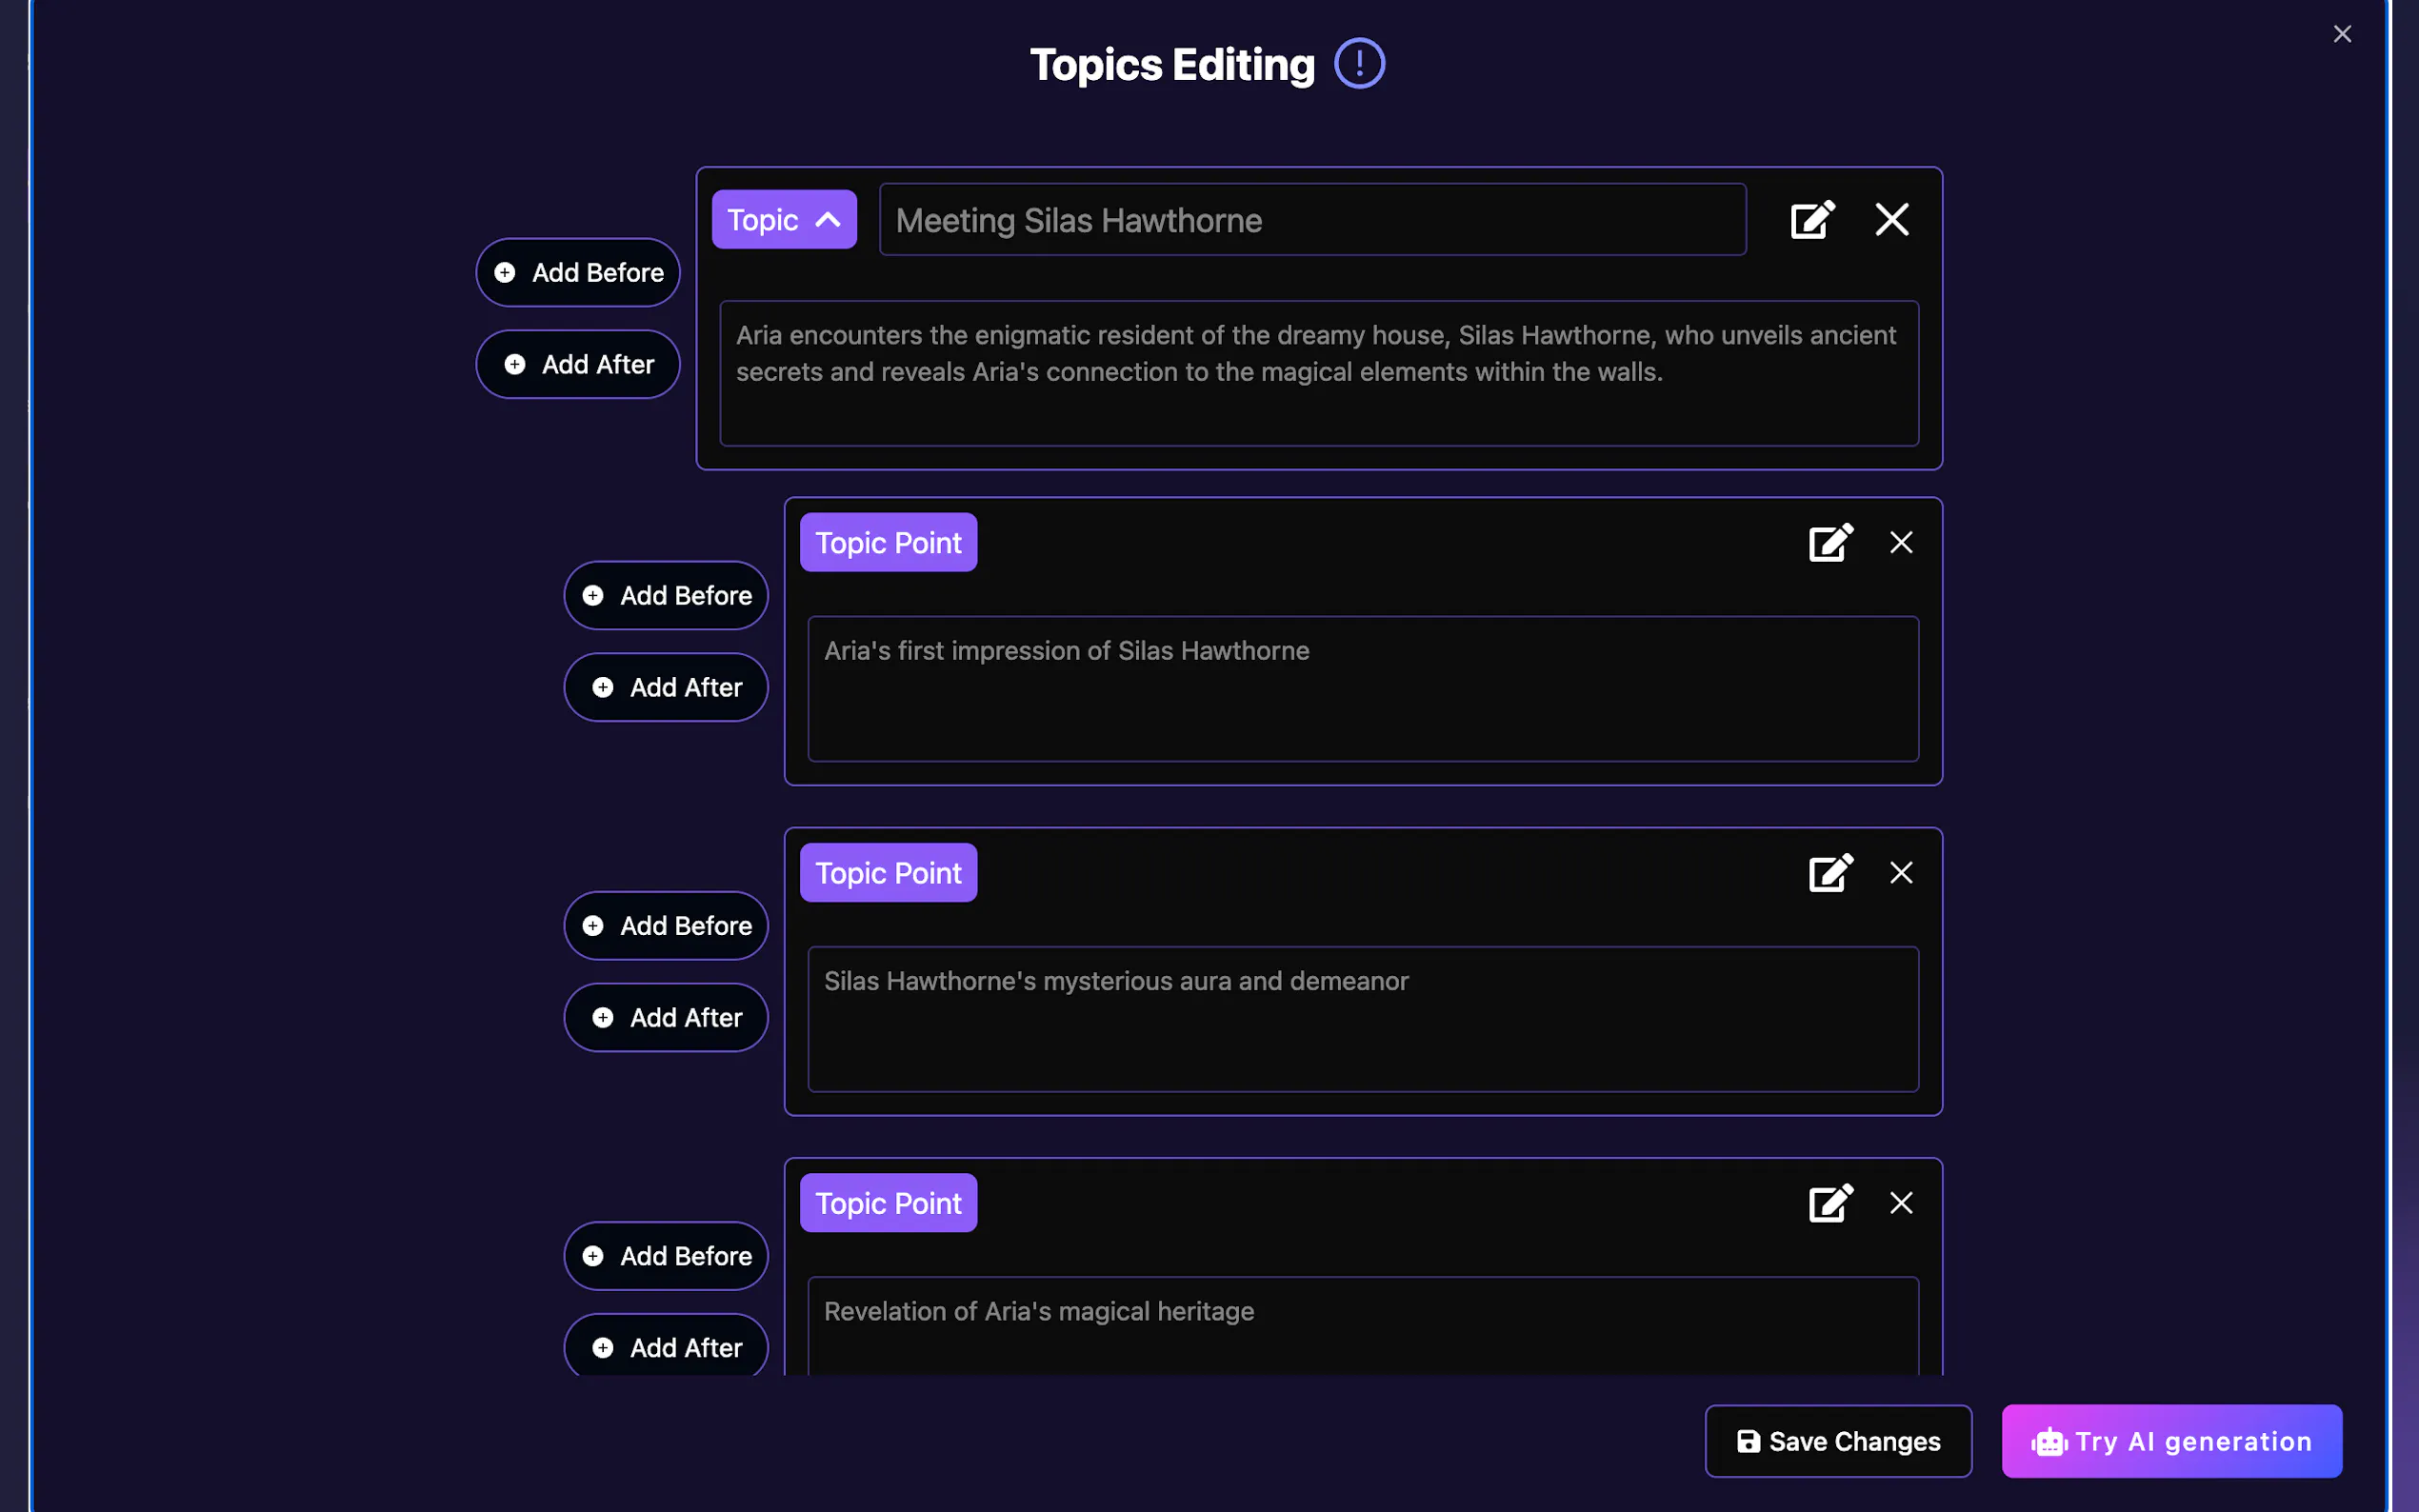
Task: Click the topic description text area
Action: point(1318,373)
